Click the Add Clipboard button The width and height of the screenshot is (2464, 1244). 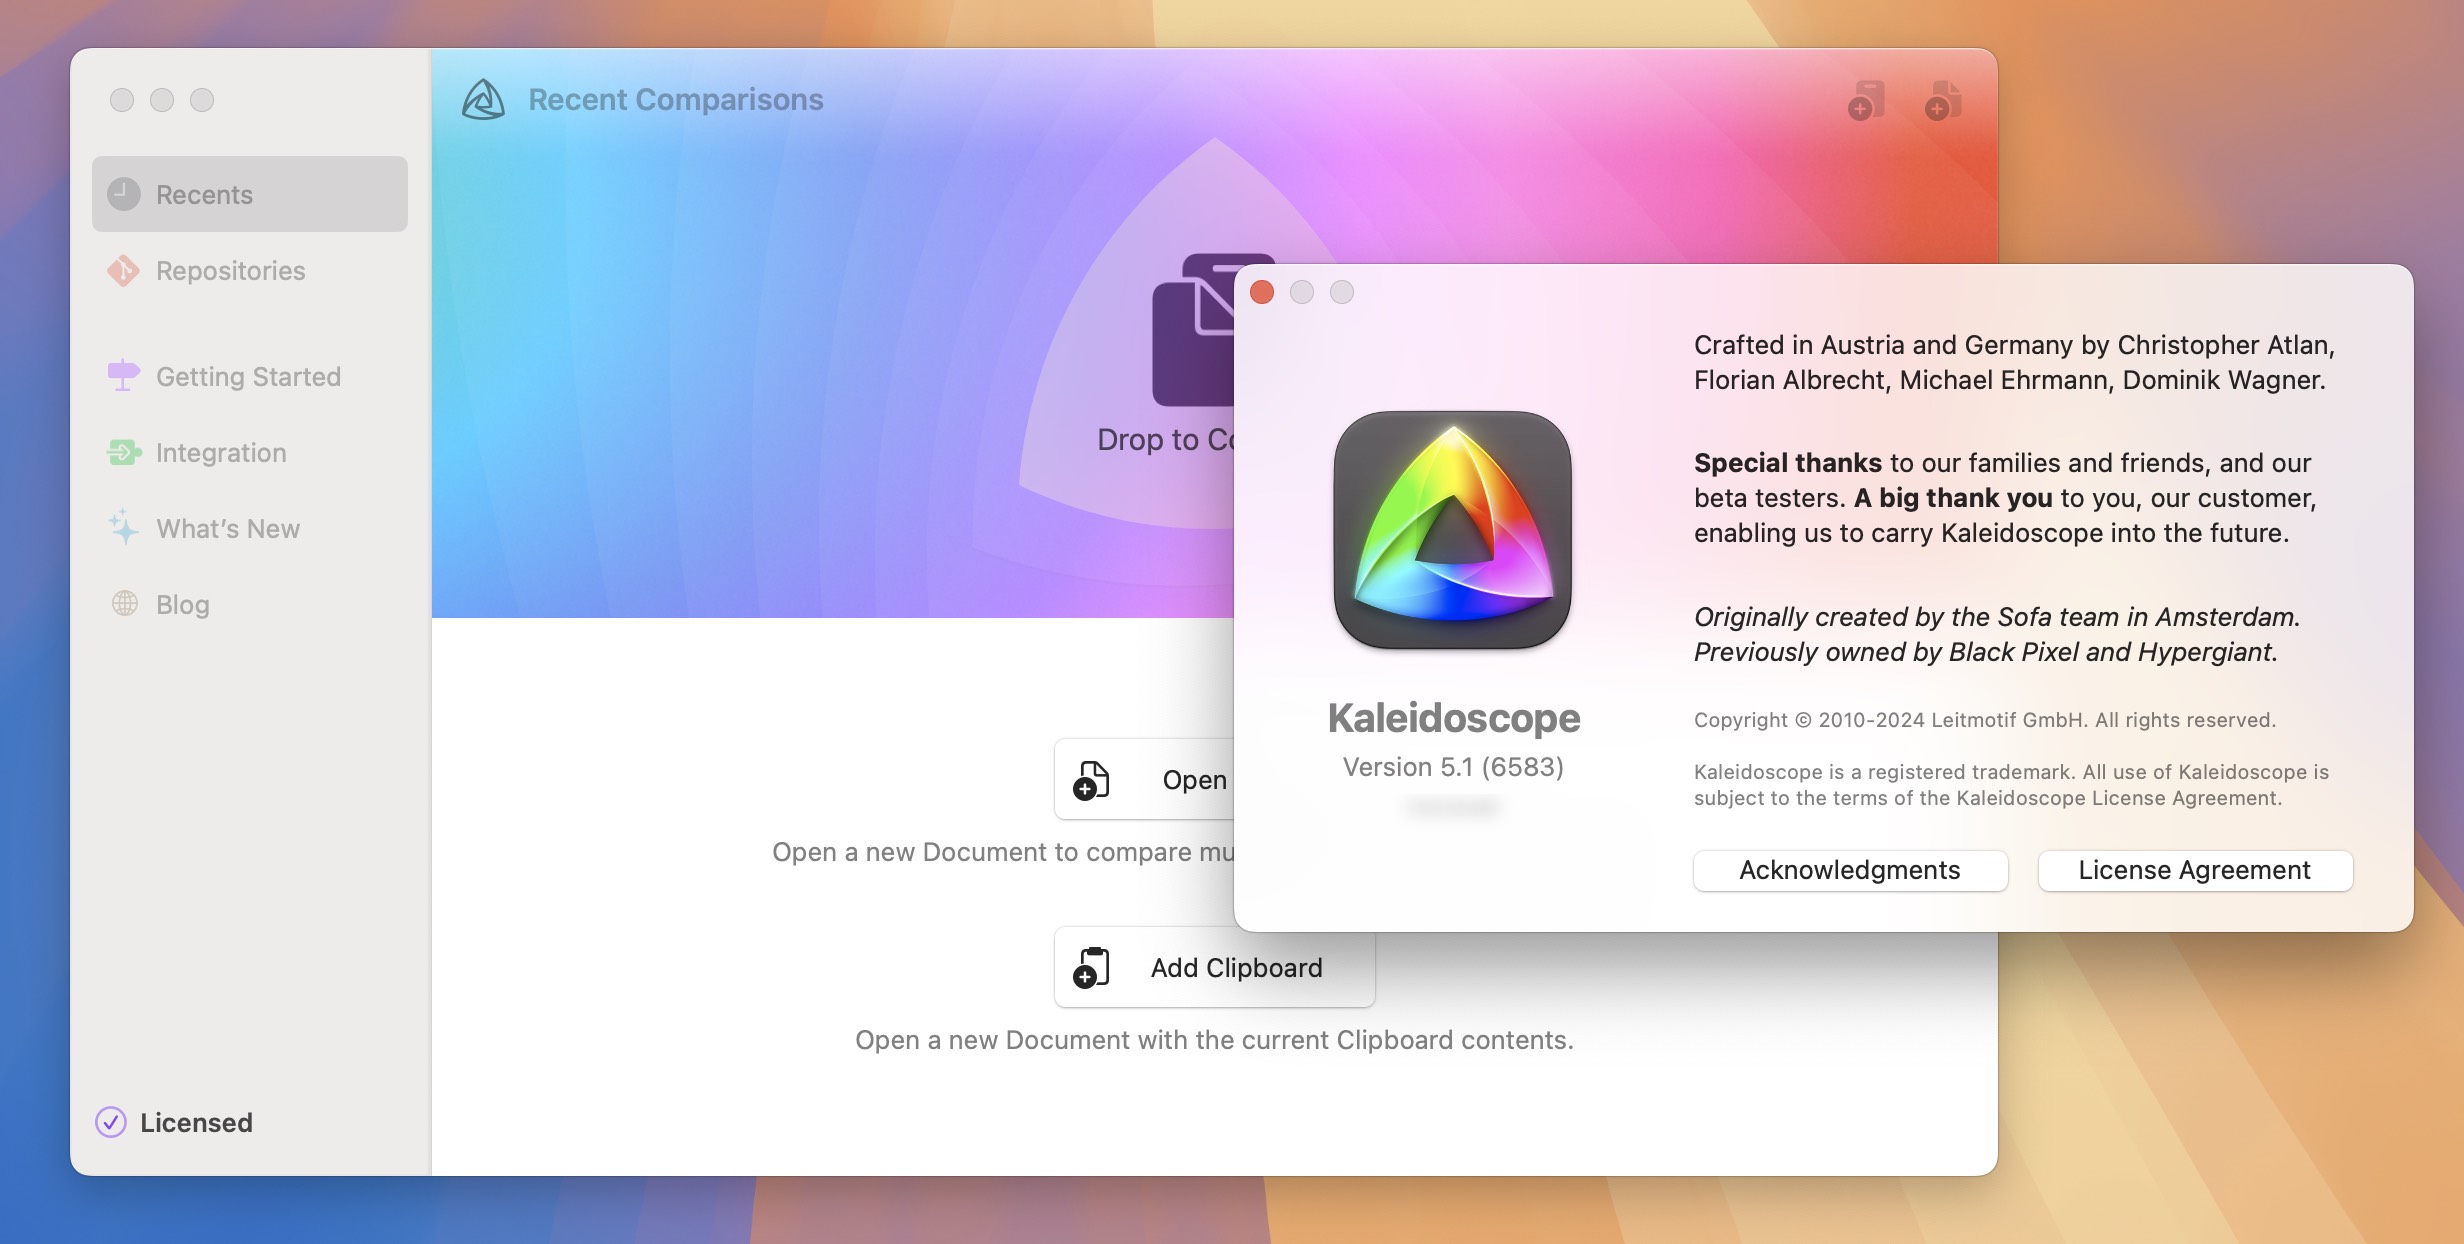click(x=1214, y=967)
